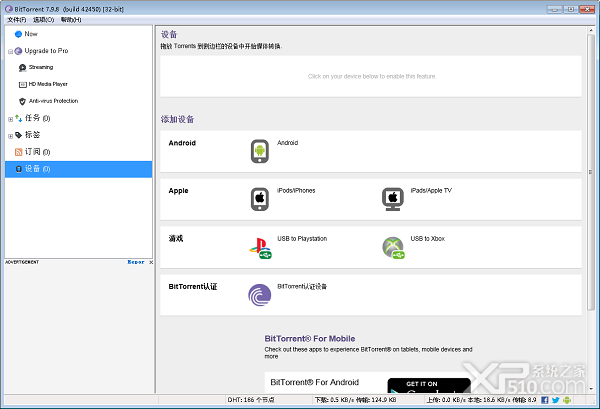Click the 任务 transfer arrows icon
The width and height of the screenshot is (600, 409).
[x=18, y=118]
